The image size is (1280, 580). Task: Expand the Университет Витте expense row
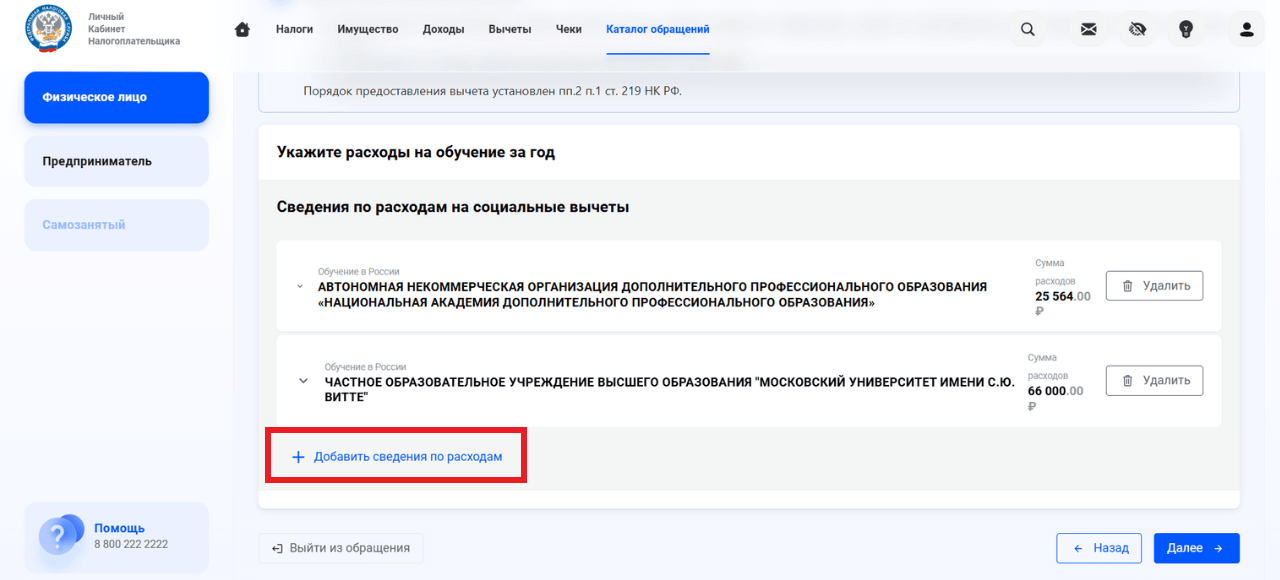(303, 380)
